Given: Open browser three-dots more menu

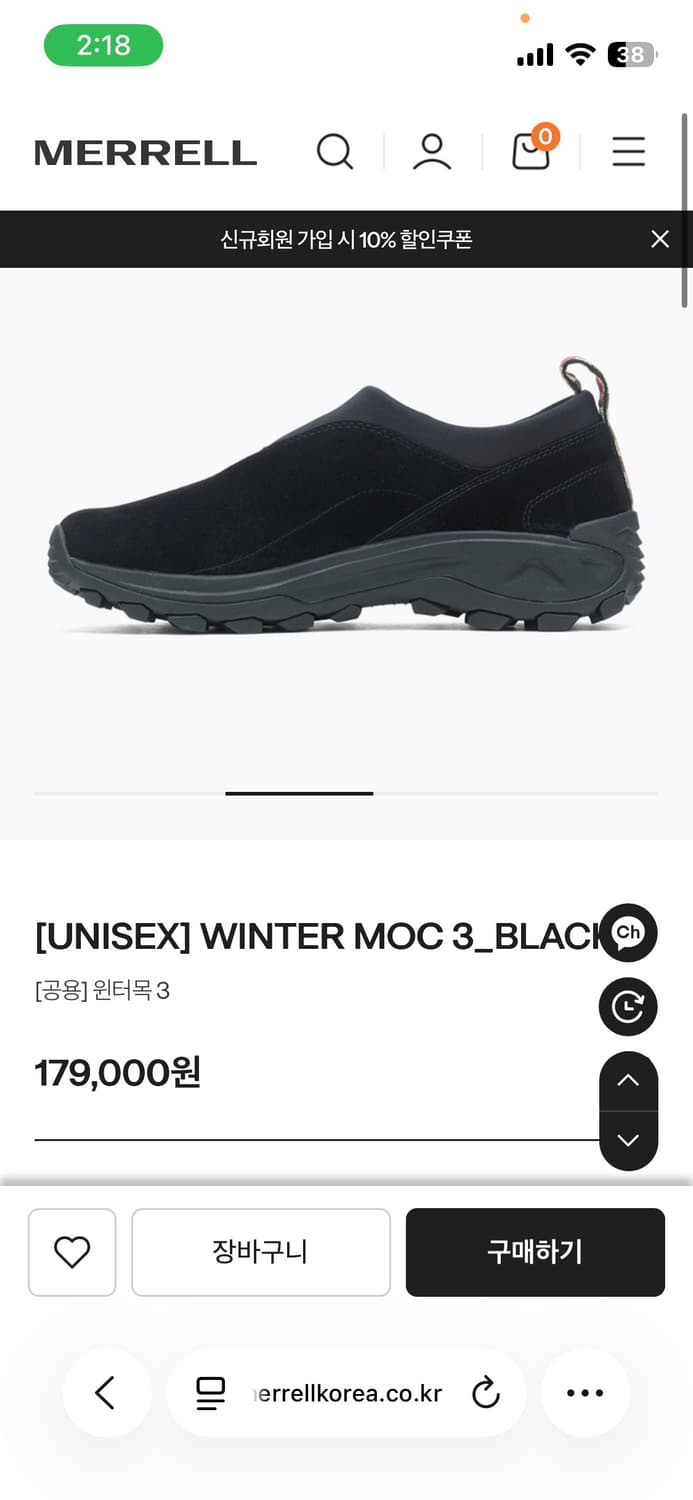Looking at the screenshot, I should [x=585, y=1393].
